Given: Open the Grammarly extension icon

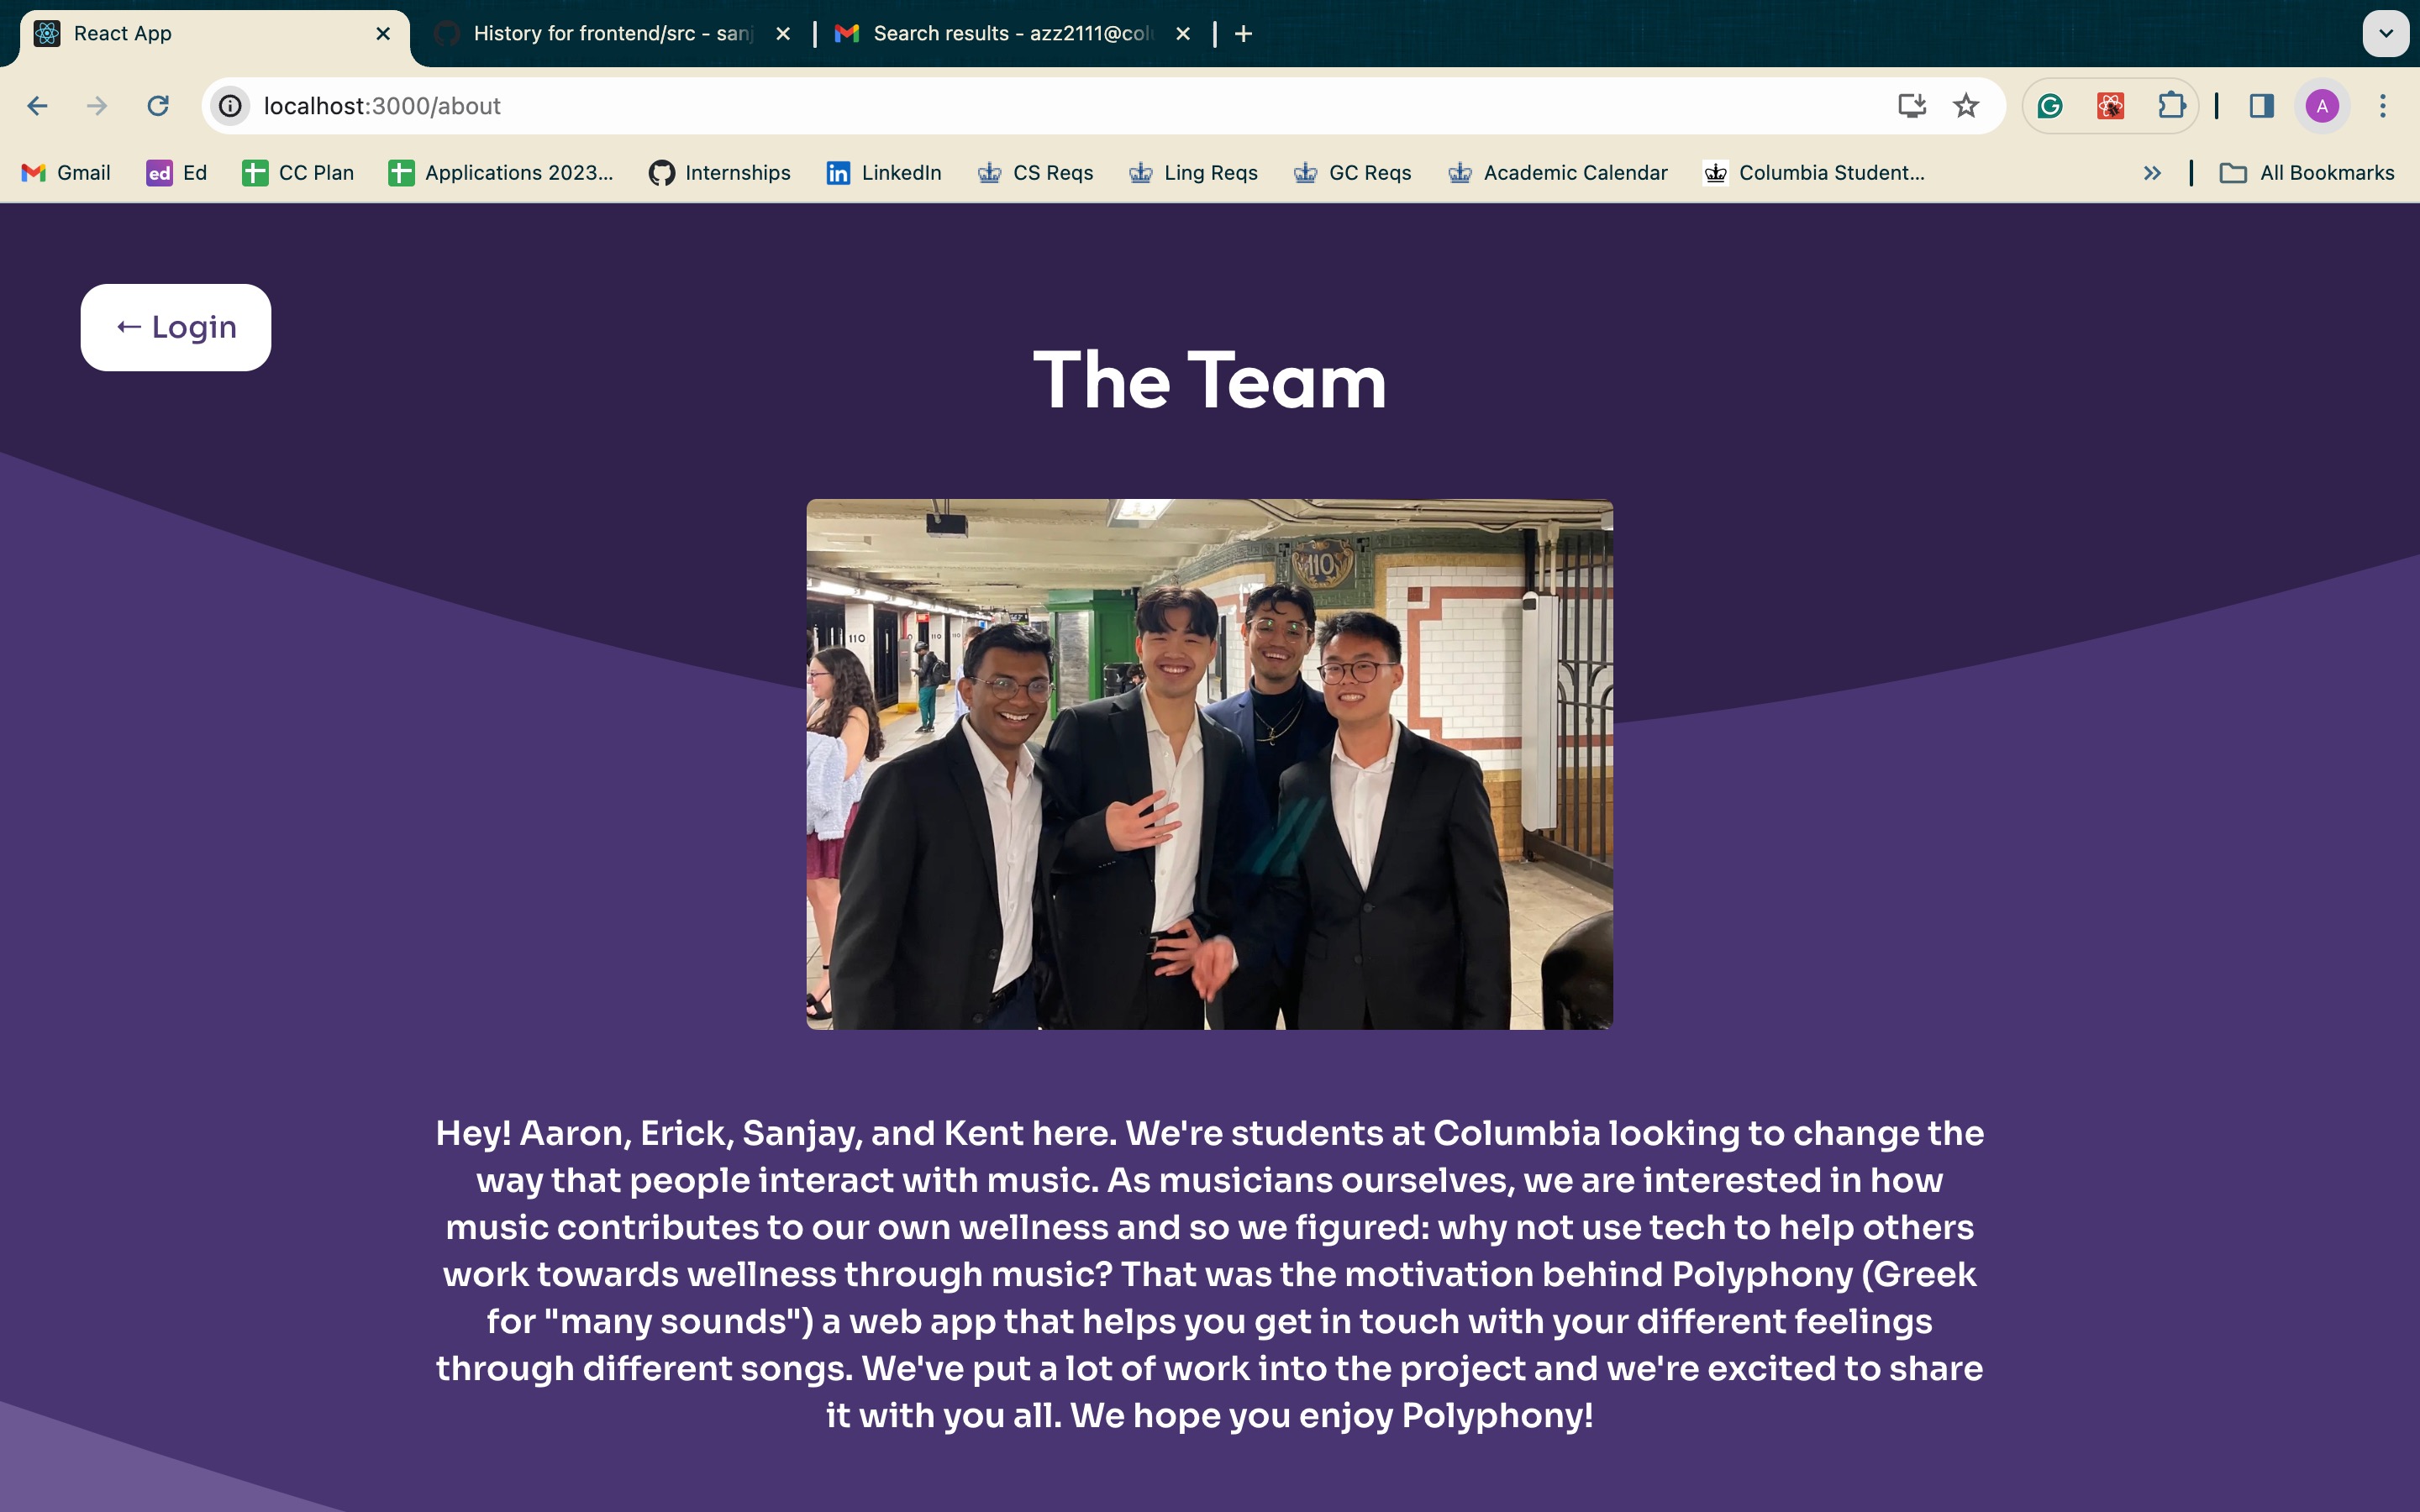Looking at the screenshot, I should coord(2050,106).
